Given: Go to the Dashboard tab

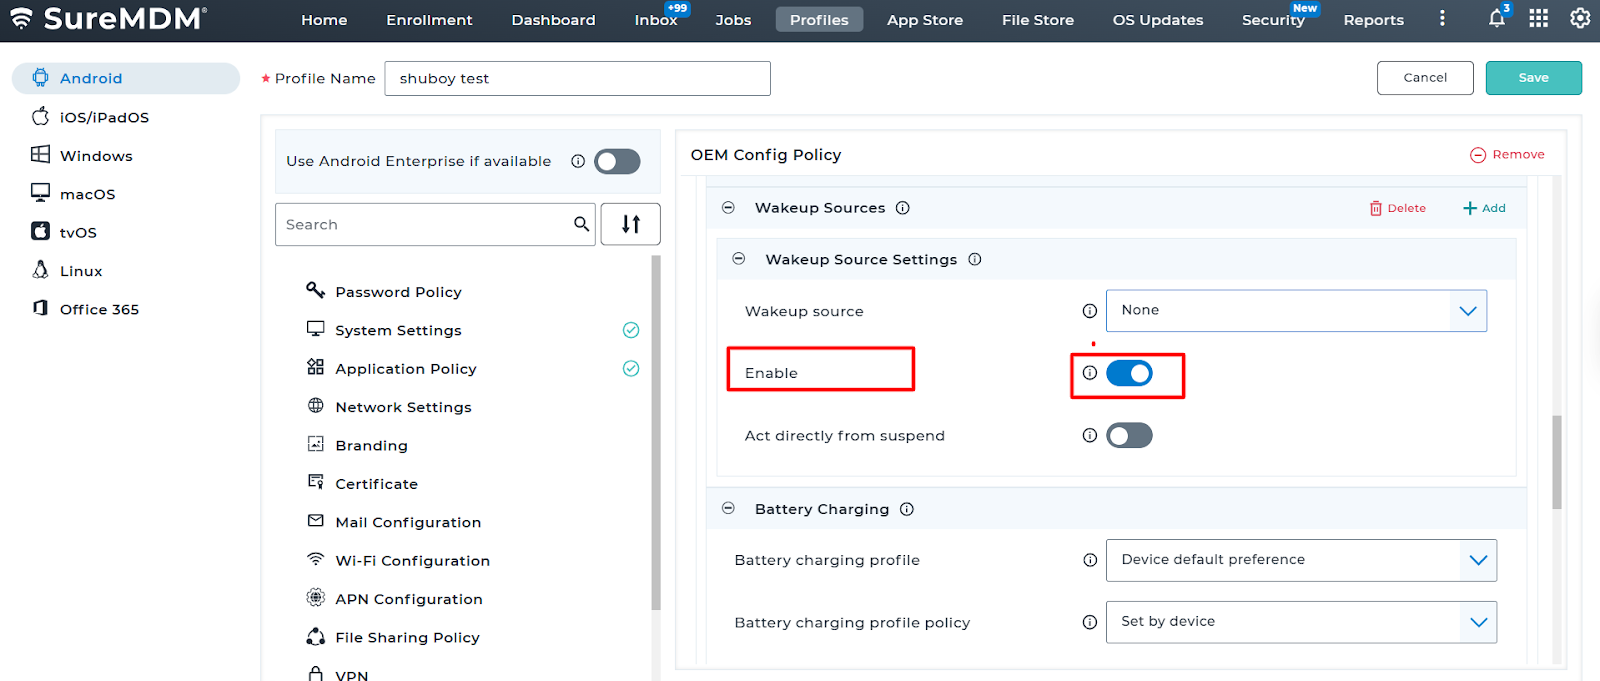Looking at the screenshot, I should (553, 20).
